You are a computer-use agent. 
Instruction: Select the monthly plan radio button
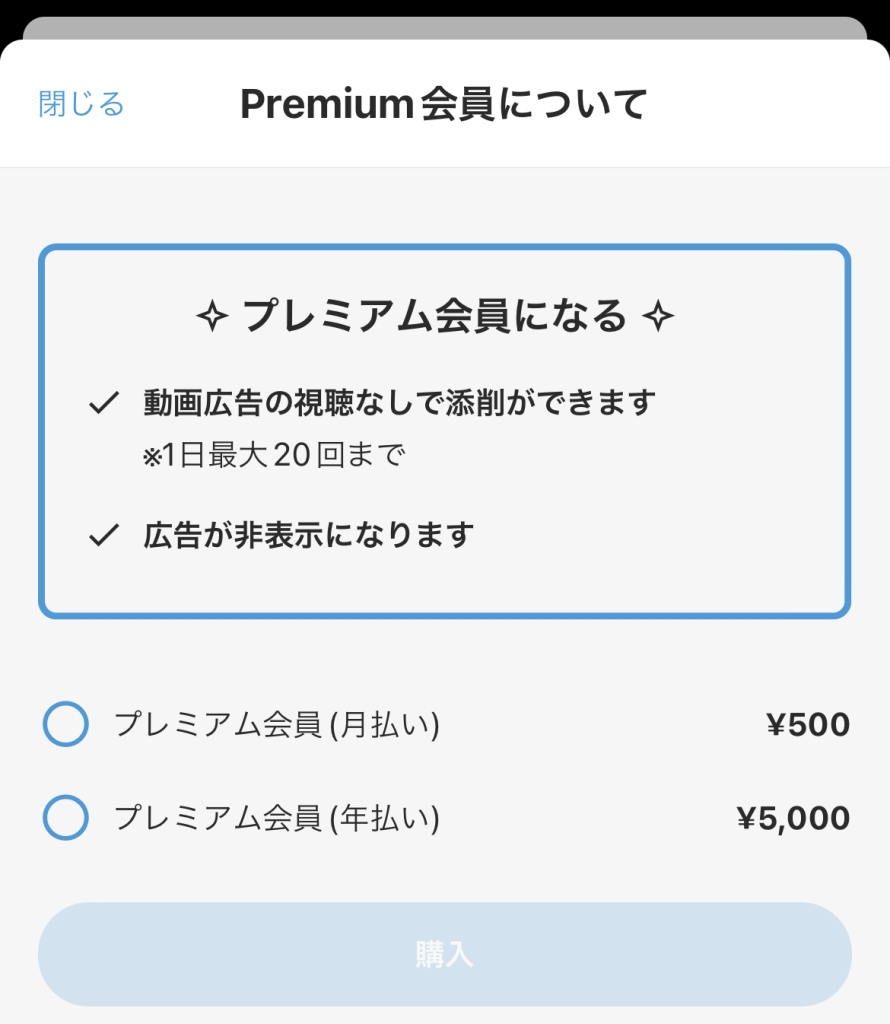(66, 724)
